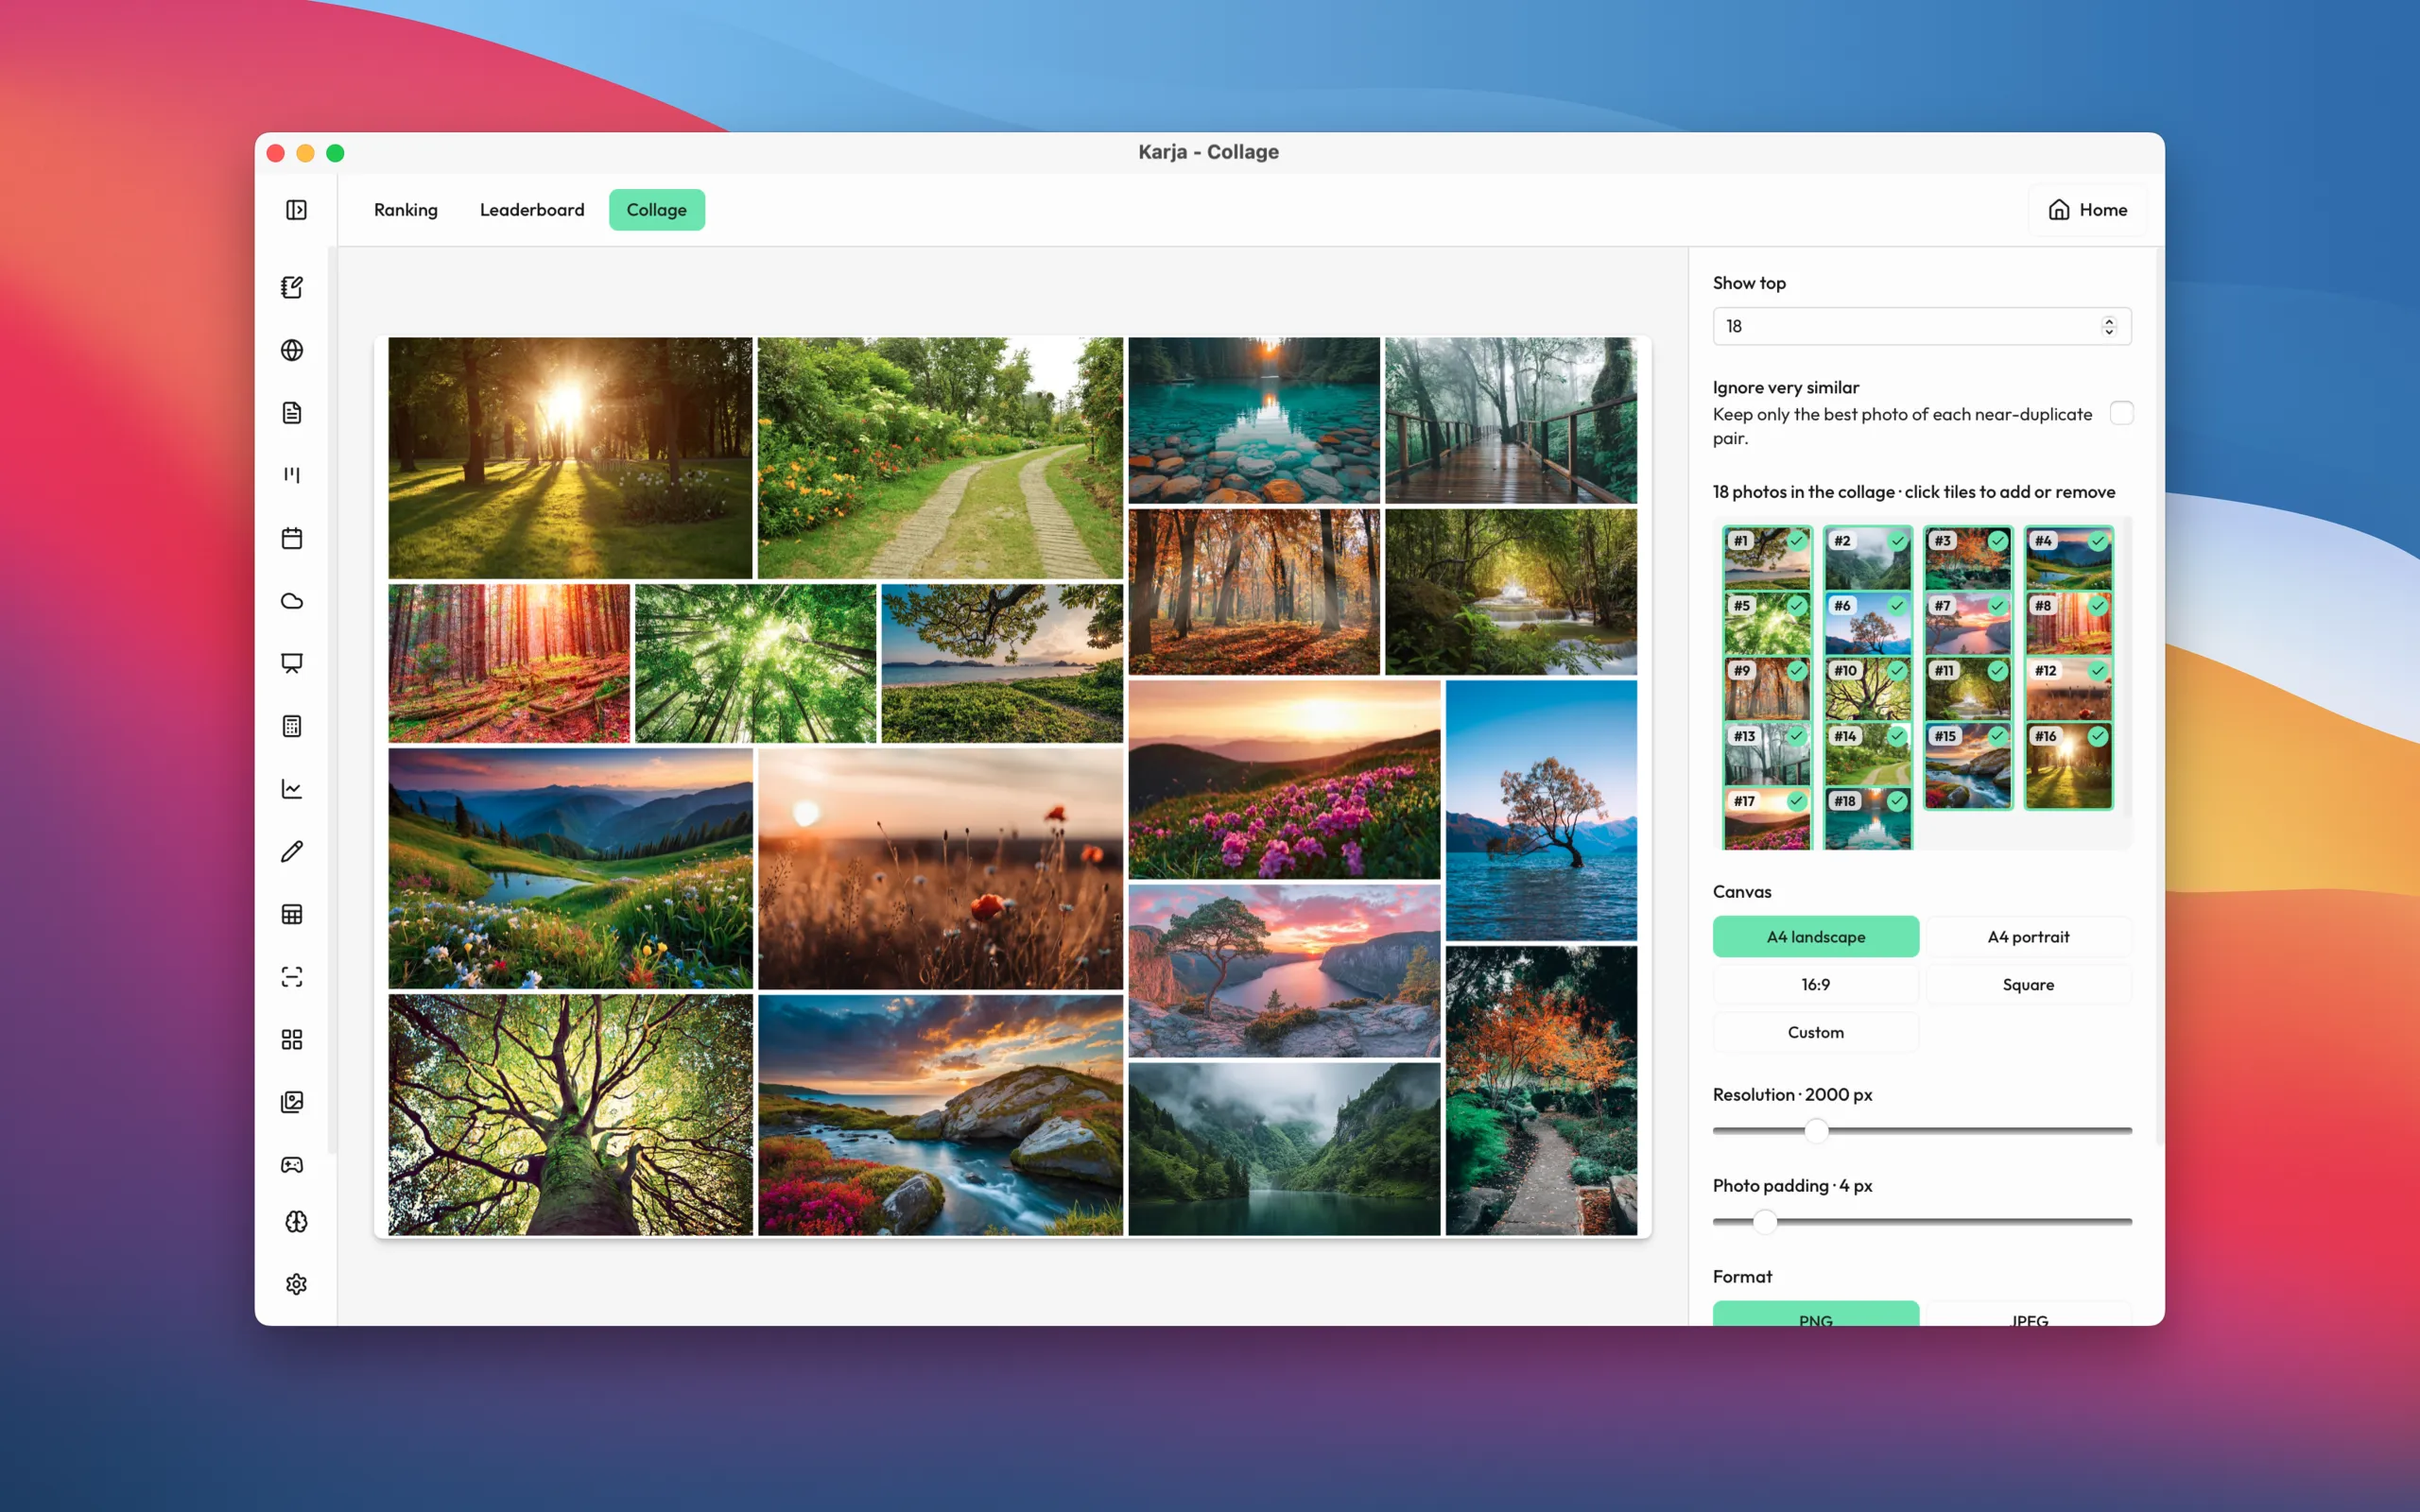
Task: Open the calculator icon in the sidebar
Action: pyautogui.click(x=292, y=726)
